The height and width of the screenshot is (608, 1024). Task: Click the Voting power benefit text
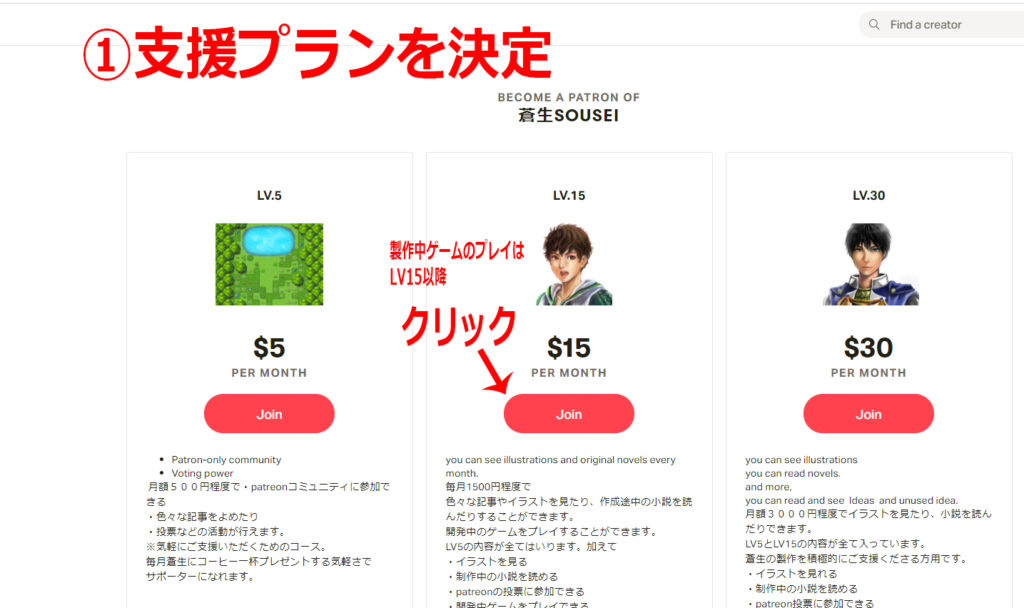click(202, 473)
